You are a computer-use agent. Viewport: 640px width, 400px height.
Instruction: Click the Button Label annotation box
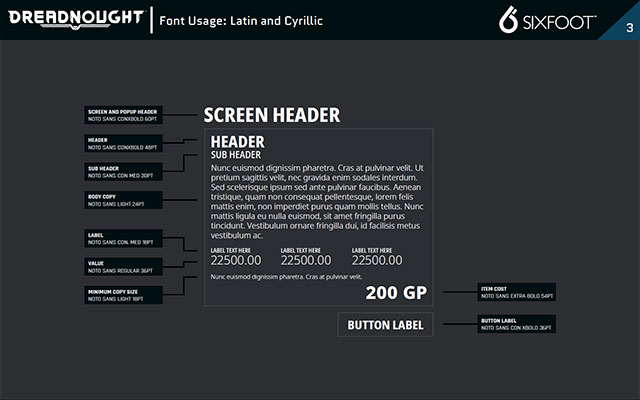[x=517, y=324]
